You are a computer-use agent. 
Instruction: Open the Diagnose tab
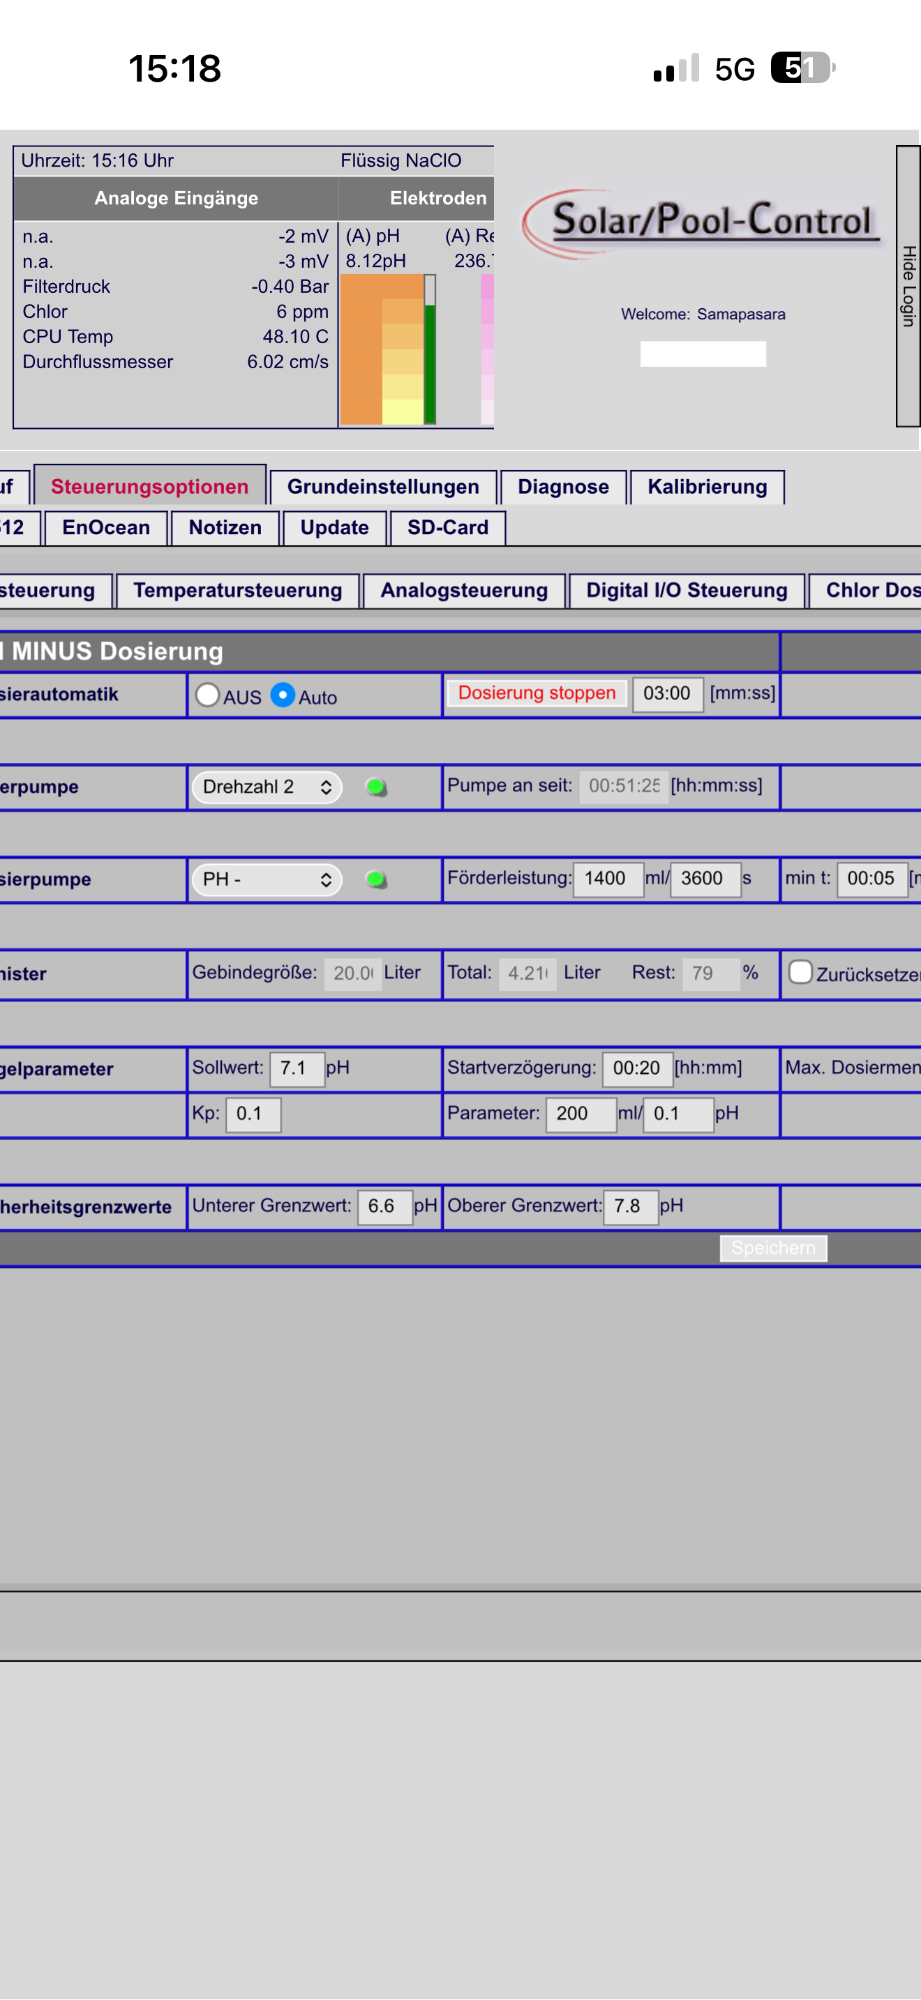[x=563, y=487]
